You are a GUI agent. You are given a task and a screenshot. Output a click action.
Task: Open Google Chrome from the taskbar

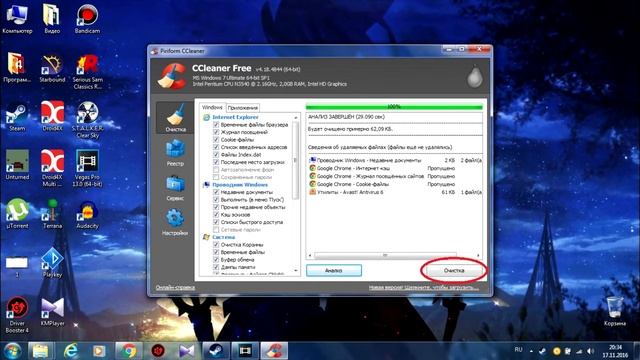[129, 351]
